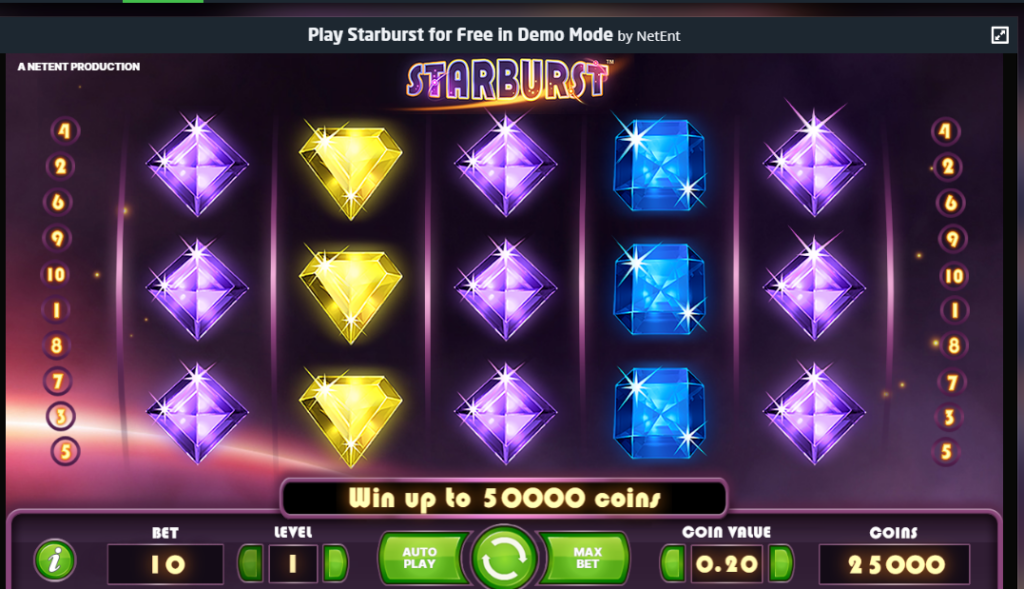Expand game to fullscreen
Image resolution: width=1024 pixels, height=589 pixels.
999,35
